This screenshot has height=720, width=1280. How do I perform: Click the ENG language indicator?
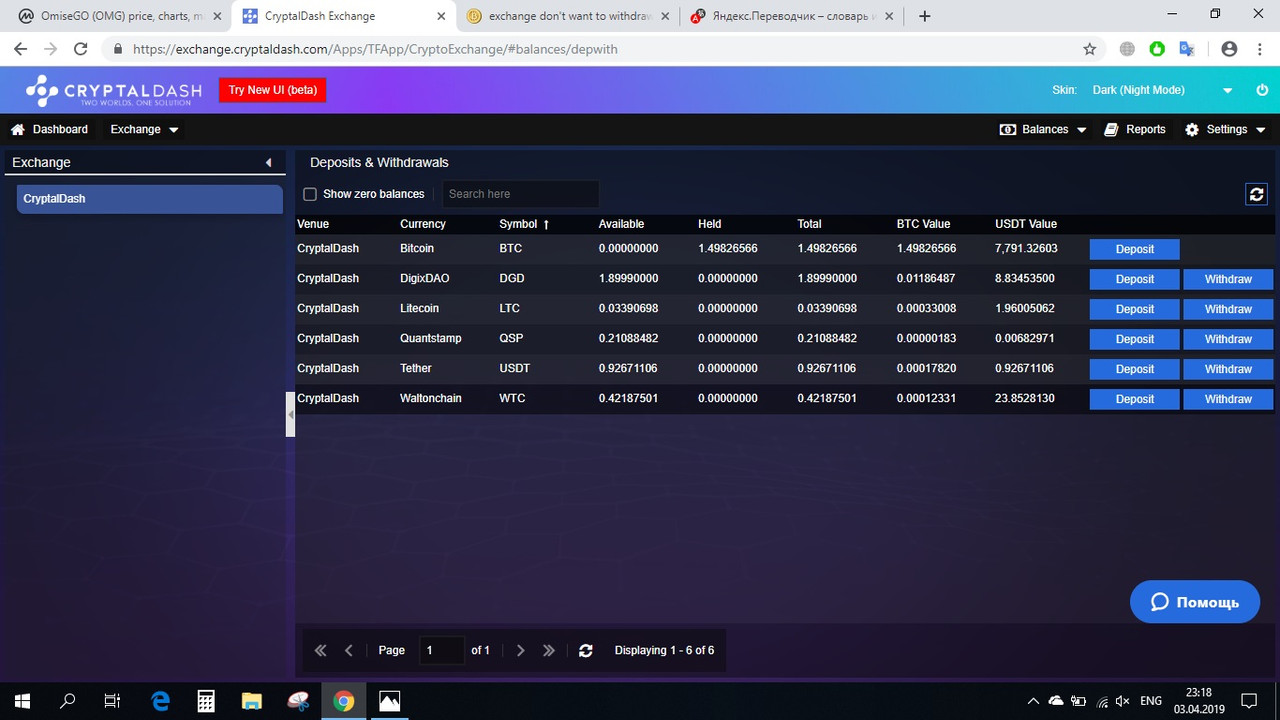(x=1151, y=701)
